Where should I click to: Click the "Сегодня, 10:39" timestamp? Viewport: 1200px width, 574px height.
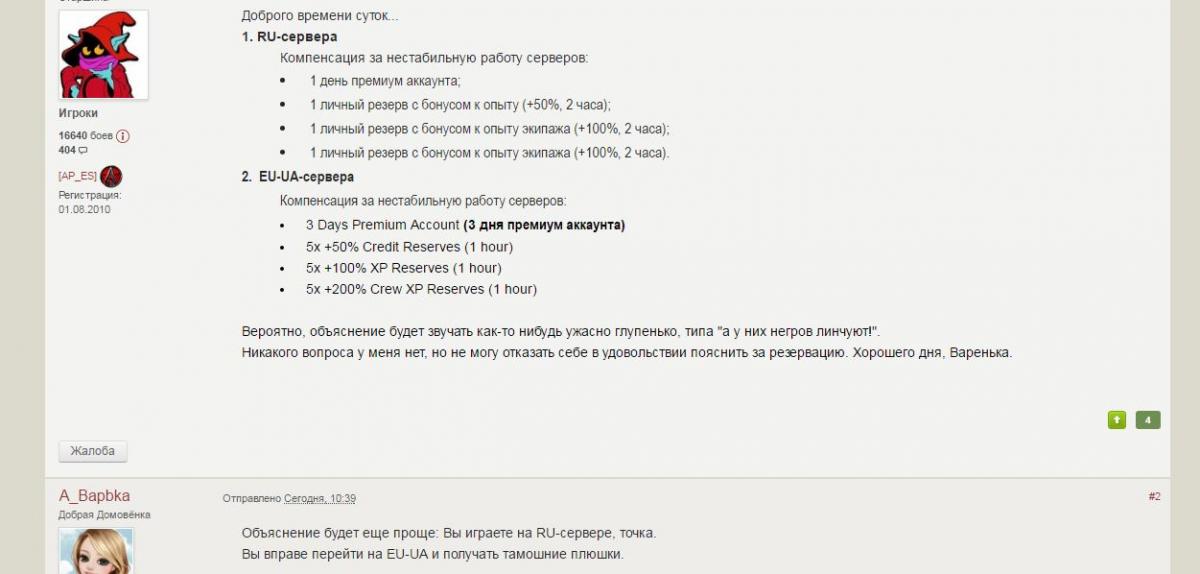[x=319, y=499]
